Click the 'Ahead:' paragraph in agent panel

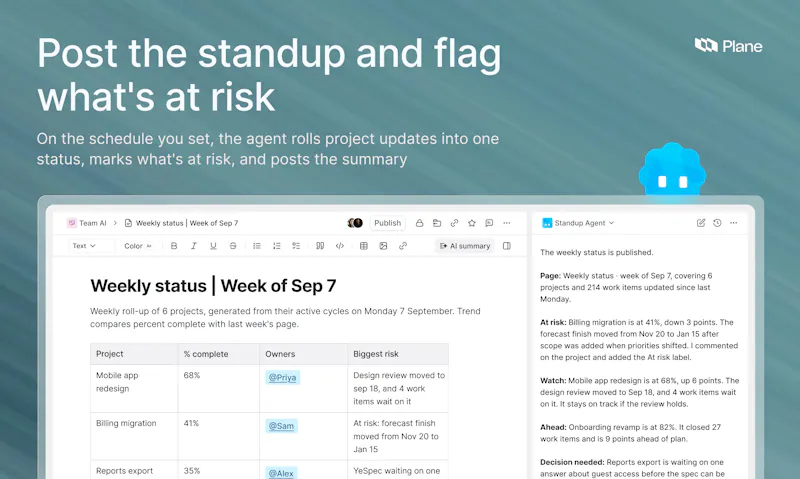click(631, 433)
